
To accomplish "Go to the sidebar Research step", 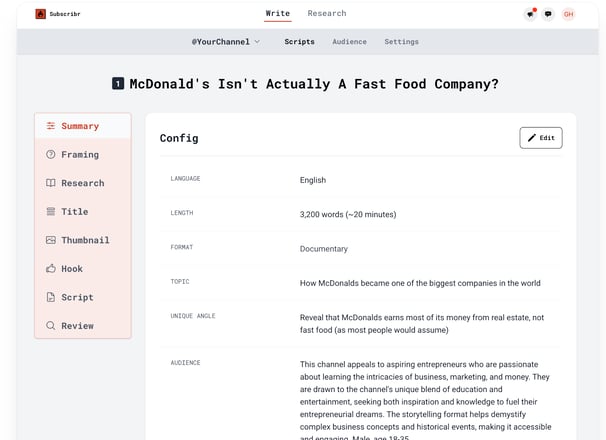I will click(83, 183).
